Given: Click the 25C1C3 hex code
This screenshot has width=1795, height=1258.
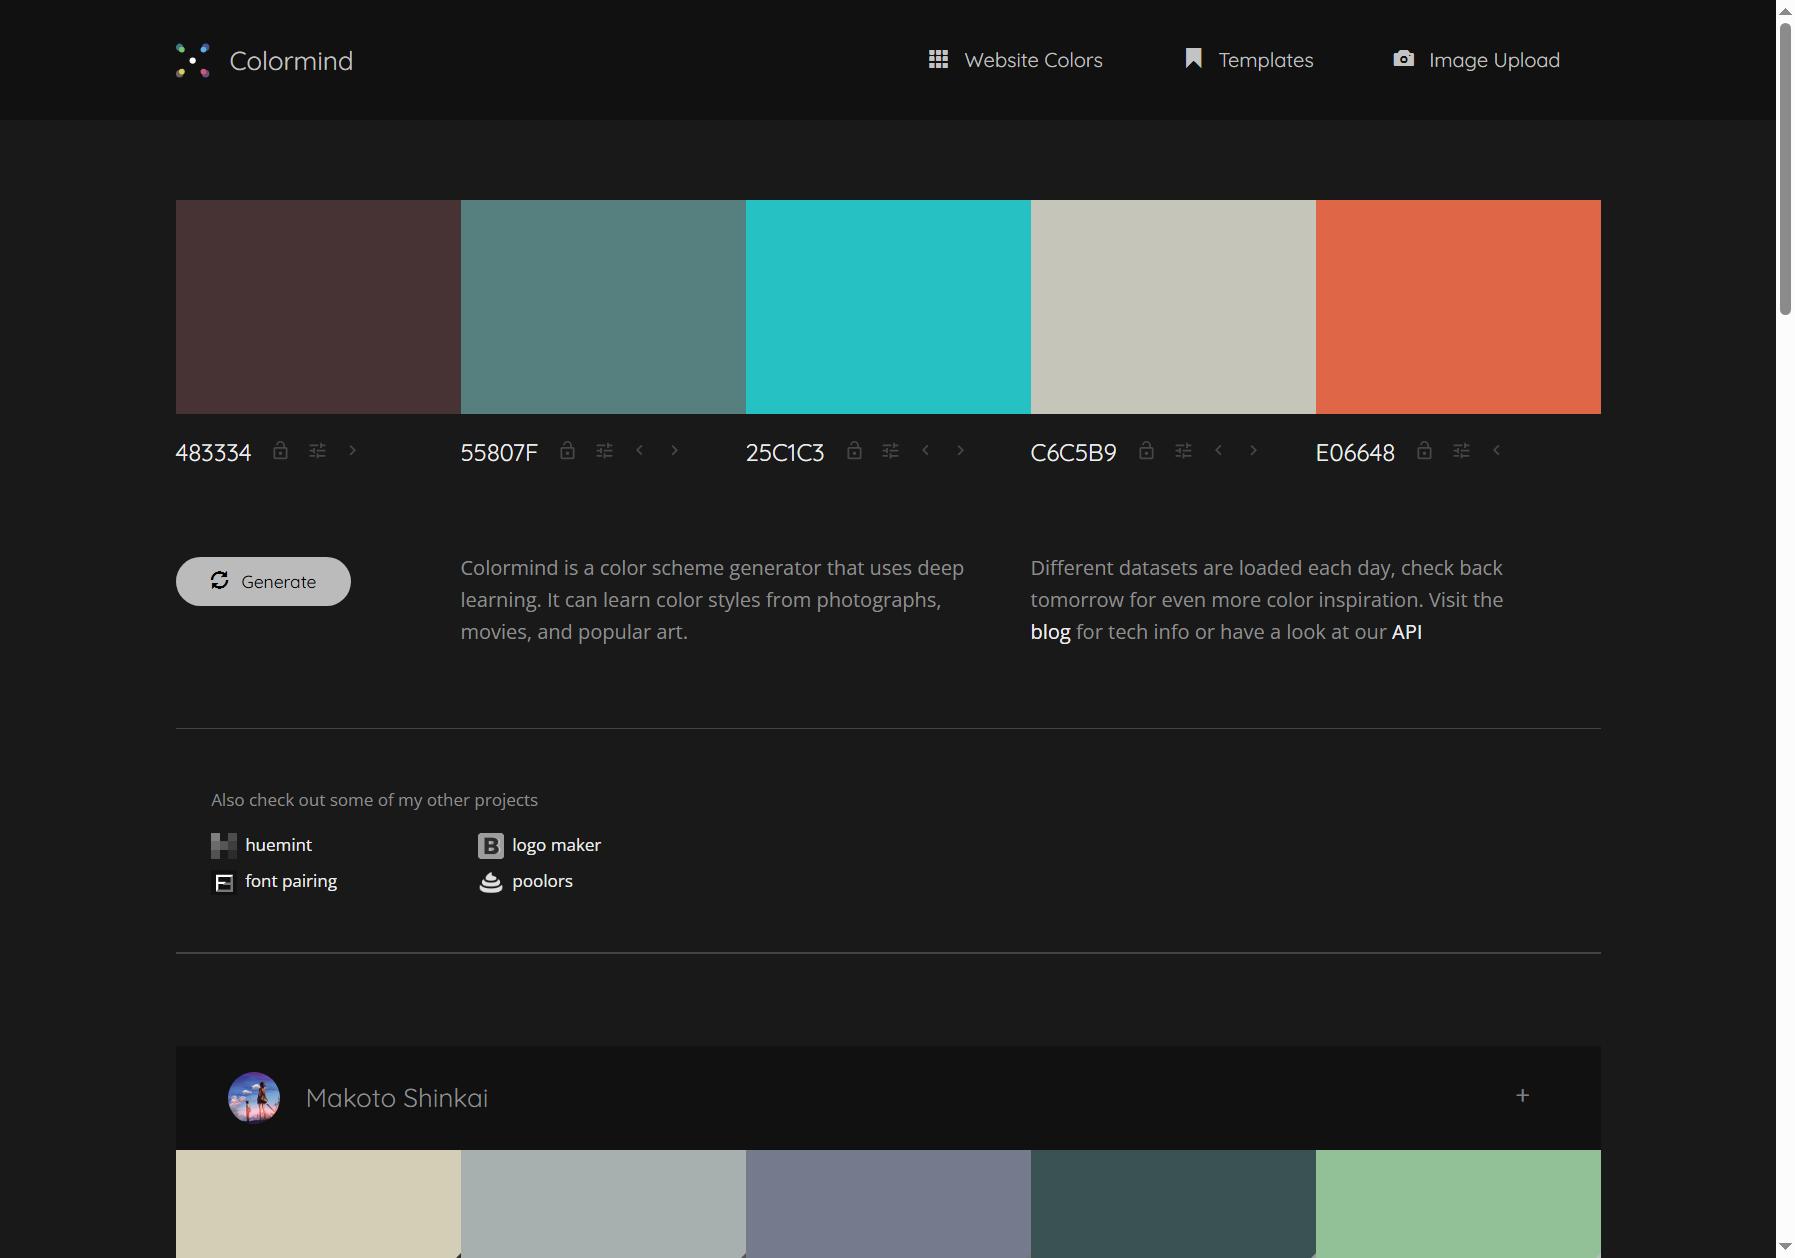Looking at the screenshot, I should point(785,453).
